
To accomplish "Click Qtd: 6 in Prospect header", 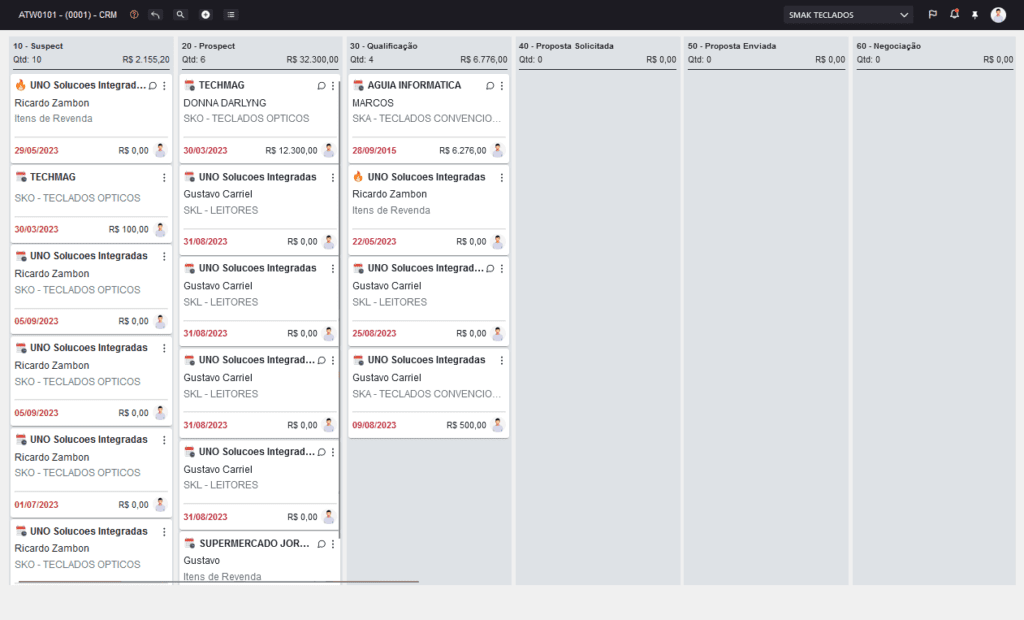I will click(x=193, y=59).
